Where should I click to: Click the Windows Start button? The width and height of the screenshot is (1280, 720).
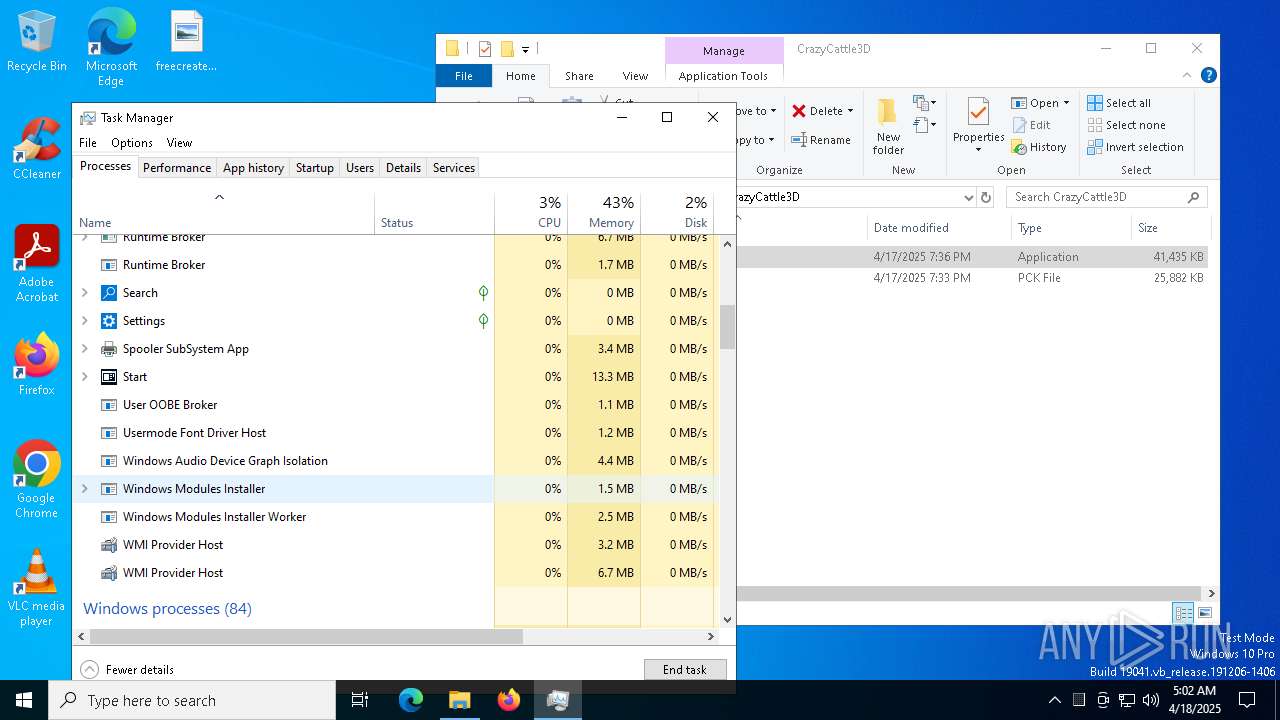click(x=24, y=700)
